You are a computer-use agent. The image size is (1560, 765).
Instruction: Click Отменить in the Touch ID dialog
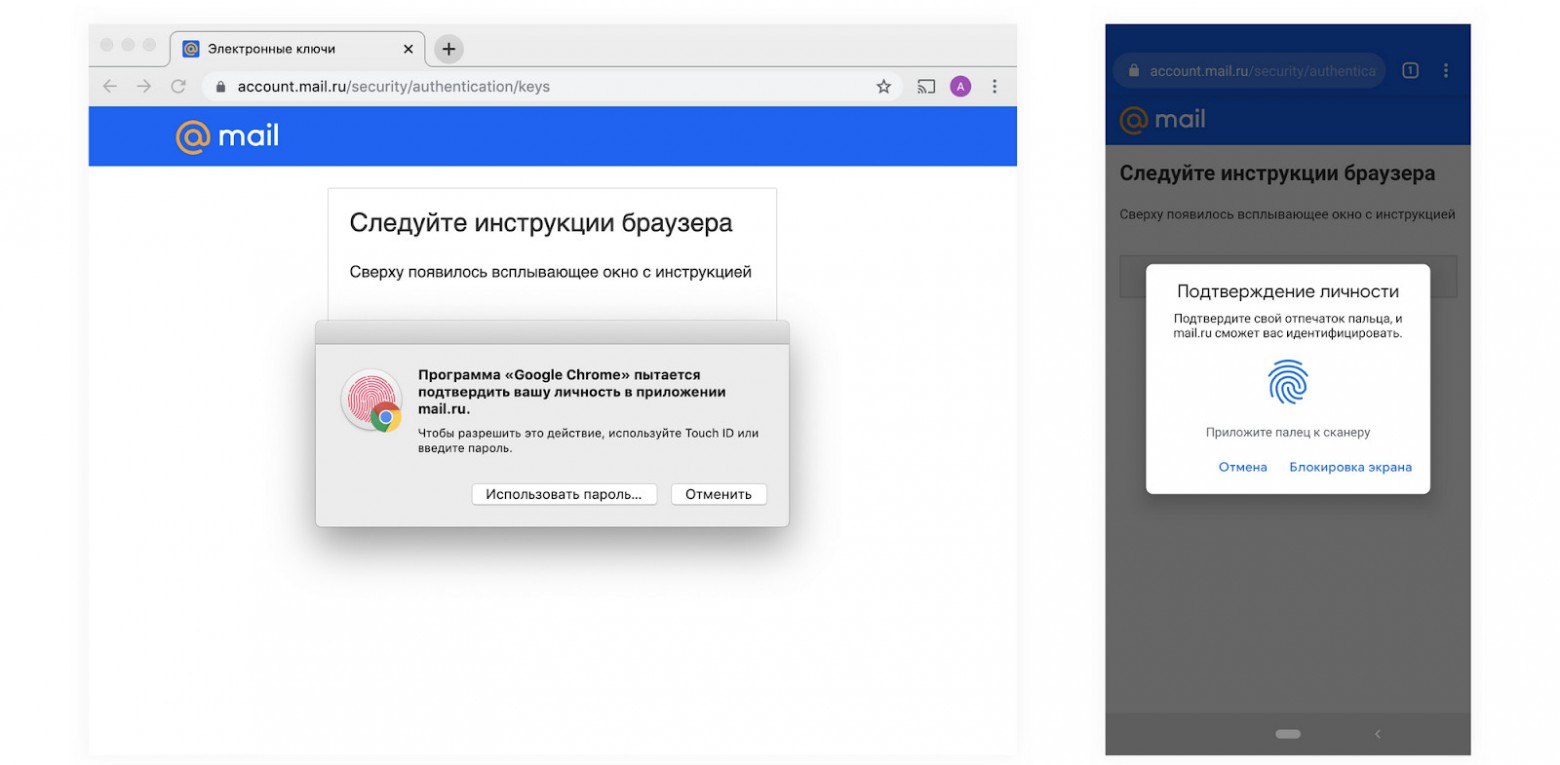718,494
